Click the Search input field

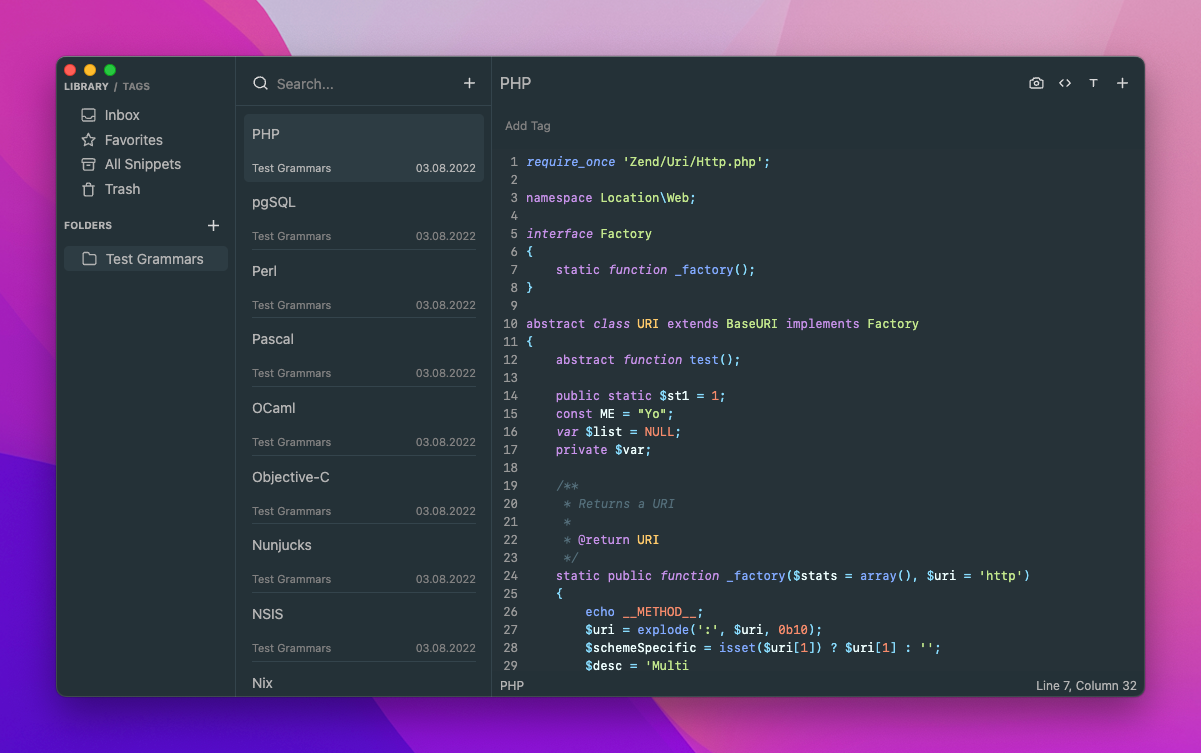point(365,84)
